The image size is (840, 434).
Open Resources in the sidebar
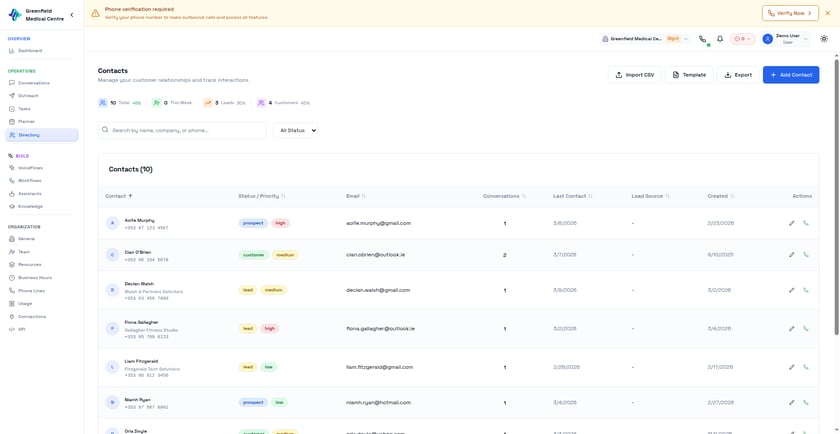coord(41,265)
